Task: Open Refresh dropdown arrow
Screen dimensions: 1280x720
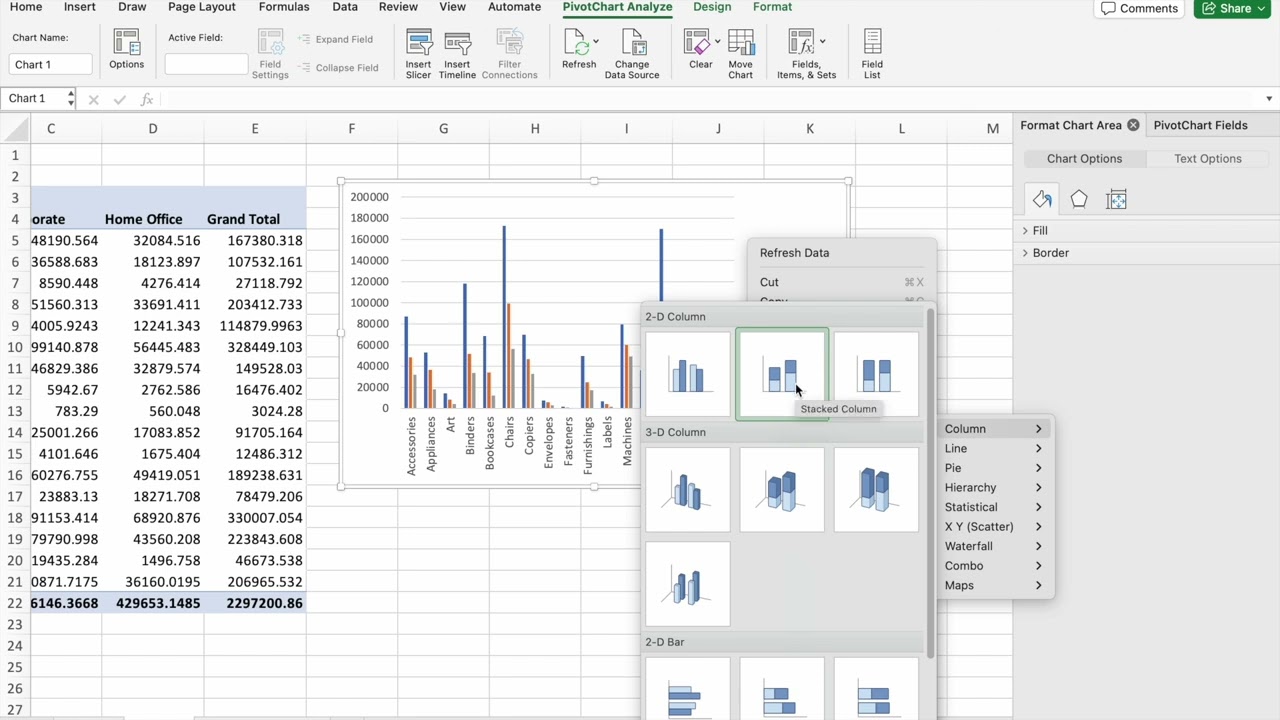Action: point(596,42)
